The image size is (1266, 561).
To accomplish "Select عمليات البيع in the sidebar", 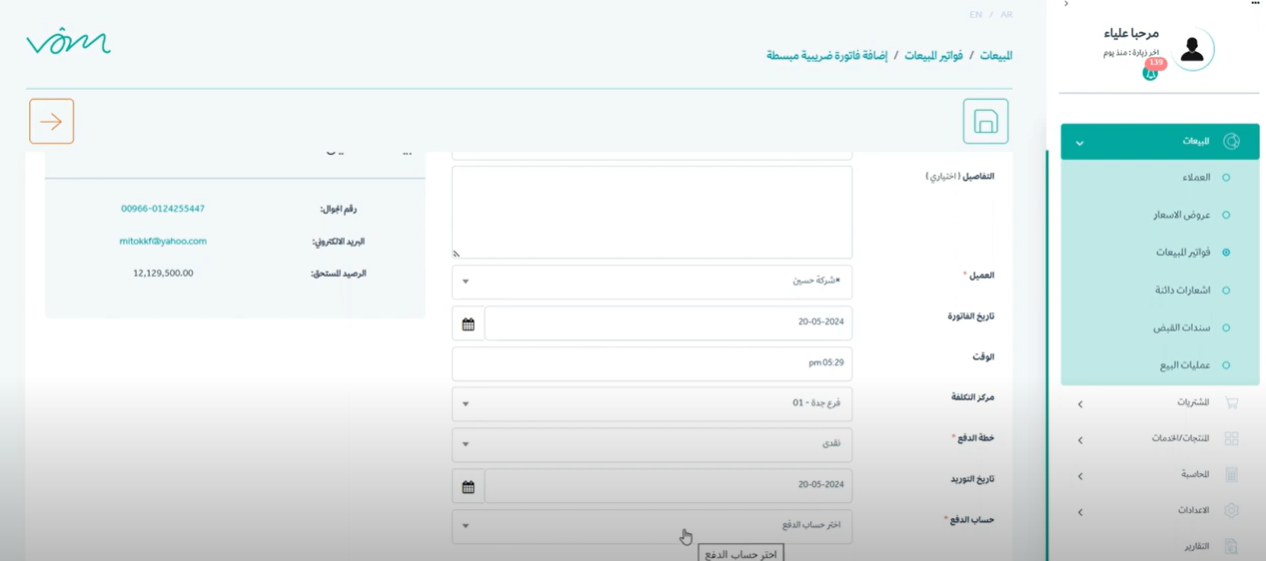I will pyautogui.click(x=1185, y=365).
